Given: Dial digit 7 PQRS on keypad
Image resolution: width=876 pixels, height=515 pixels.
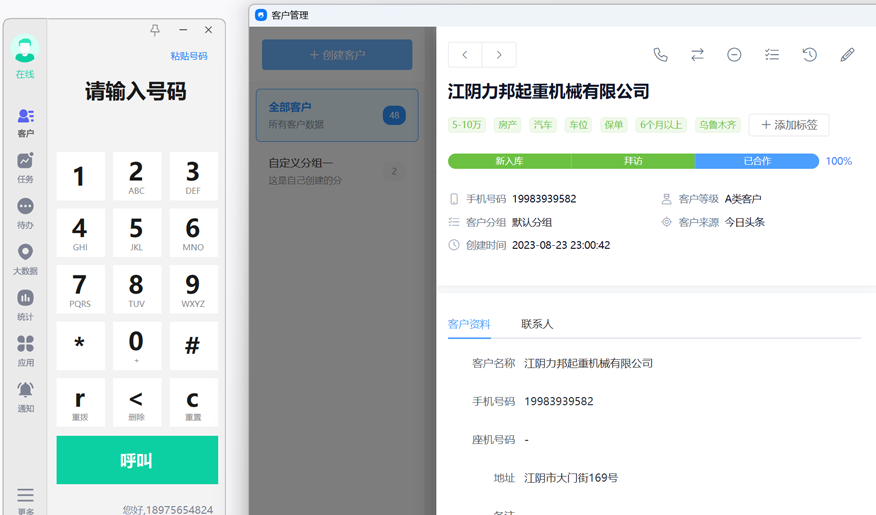Looking at the screenshot, I should tap(80, 289).
